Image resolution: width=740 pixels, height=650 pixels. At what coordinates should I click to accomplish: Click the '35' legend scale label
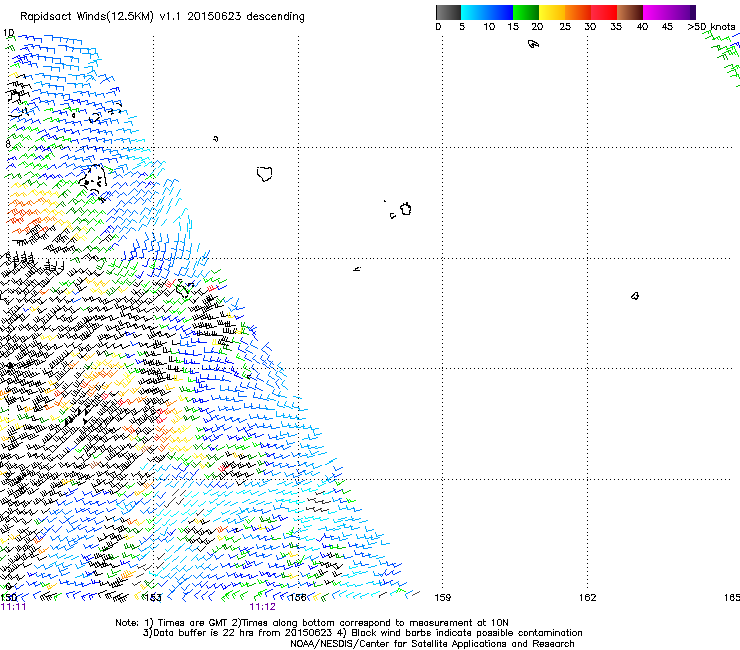coord(616,27)
